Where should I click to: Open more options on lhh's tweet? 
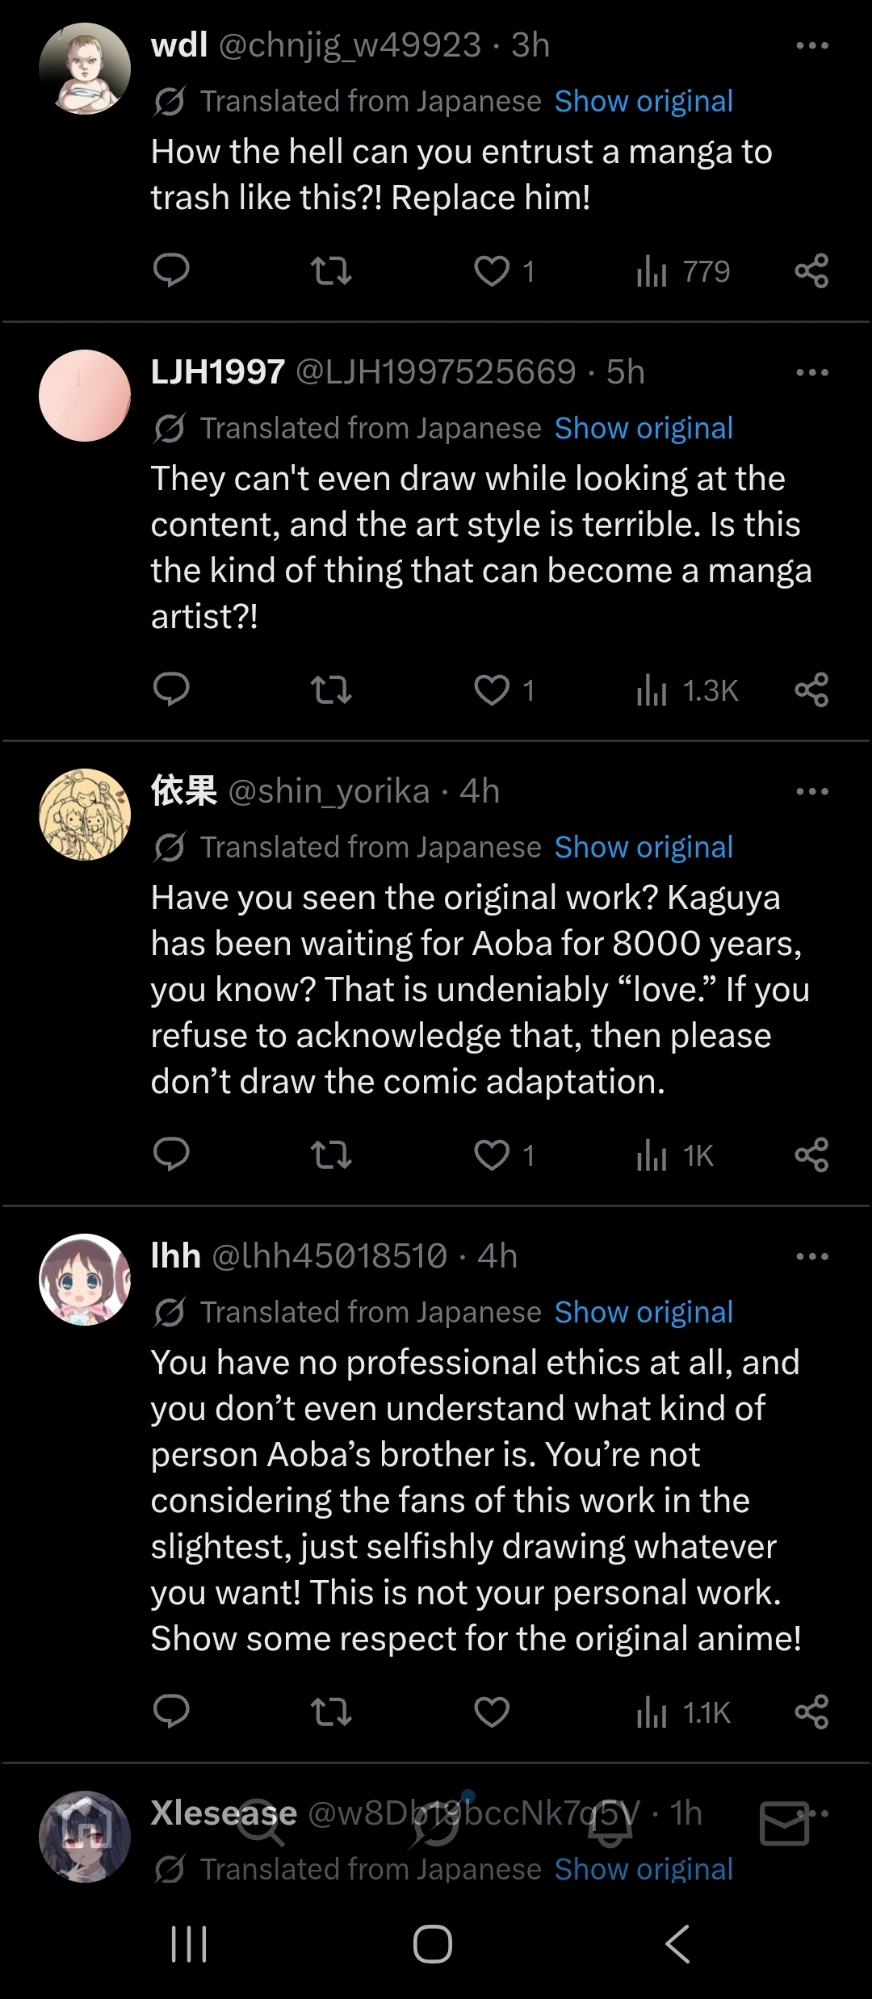coord(811,1257)
